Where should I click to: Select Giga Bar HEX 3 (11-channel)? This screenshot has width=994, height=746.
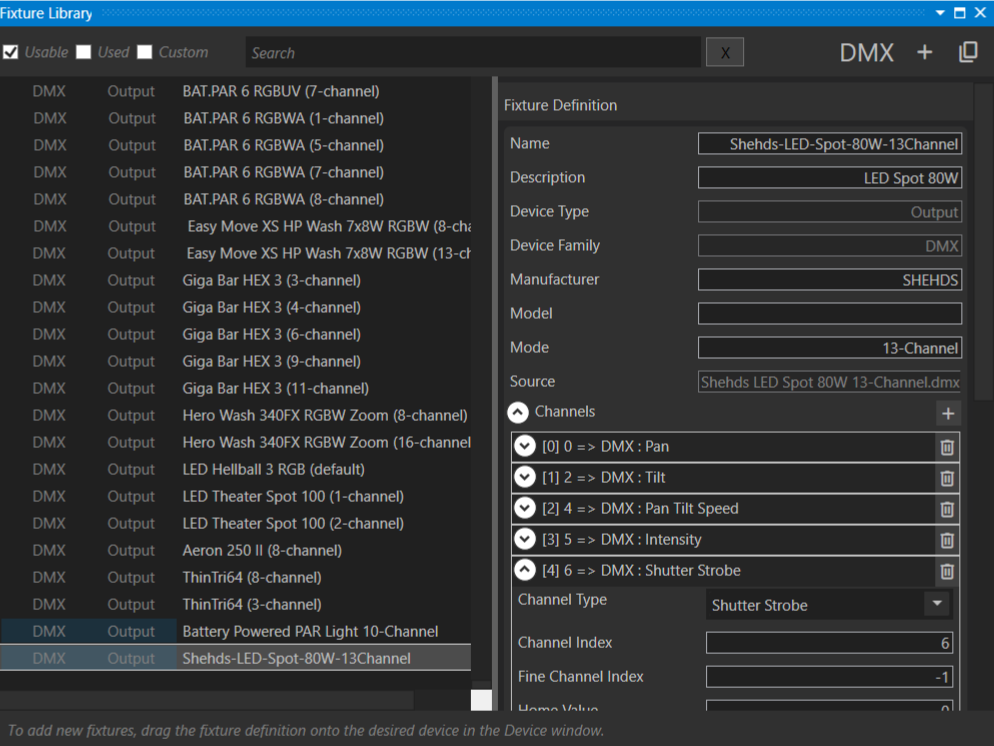click(235, 389)
